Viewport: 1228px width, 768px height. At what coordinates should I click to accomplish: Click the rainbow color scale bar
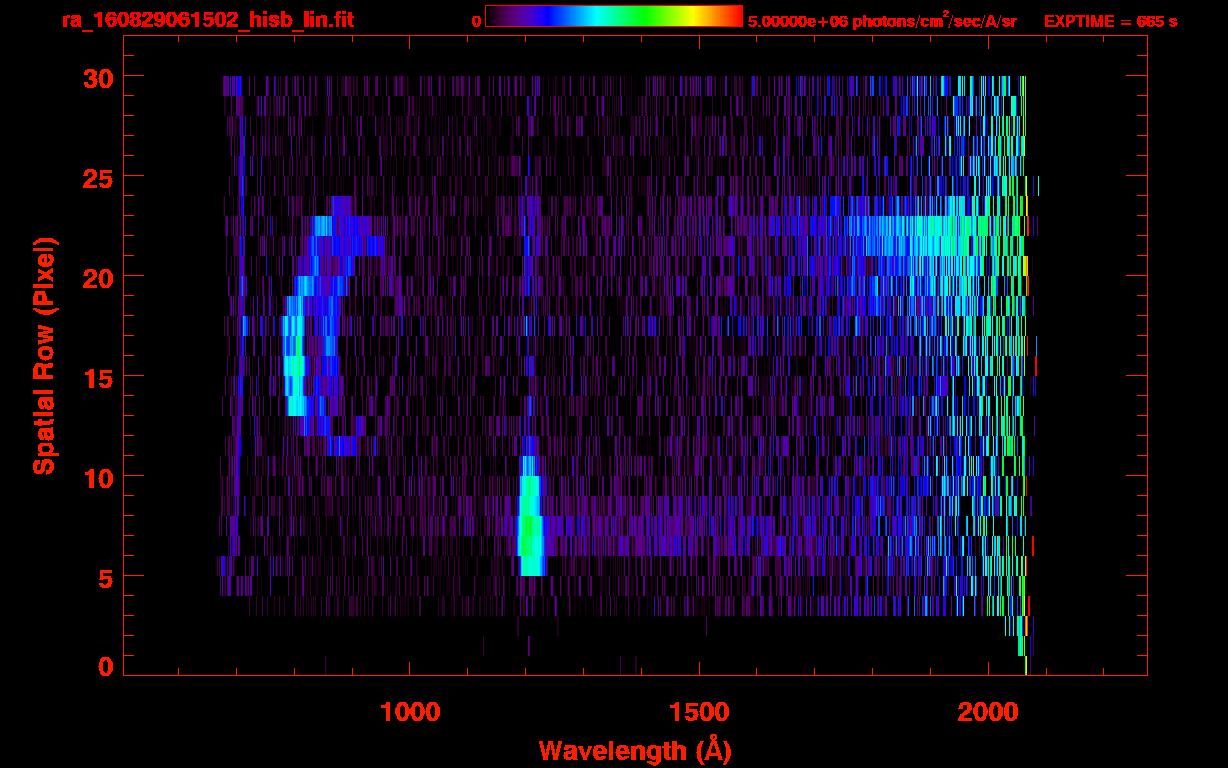(614, 16)
